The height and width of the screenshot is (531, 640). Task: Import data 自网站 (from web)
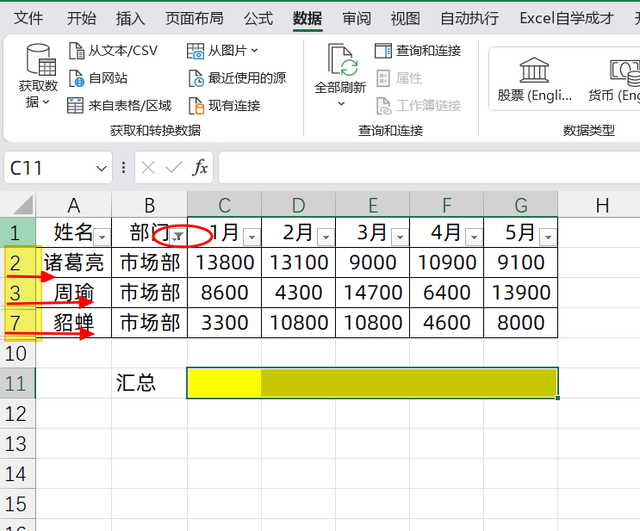point(98,78)
